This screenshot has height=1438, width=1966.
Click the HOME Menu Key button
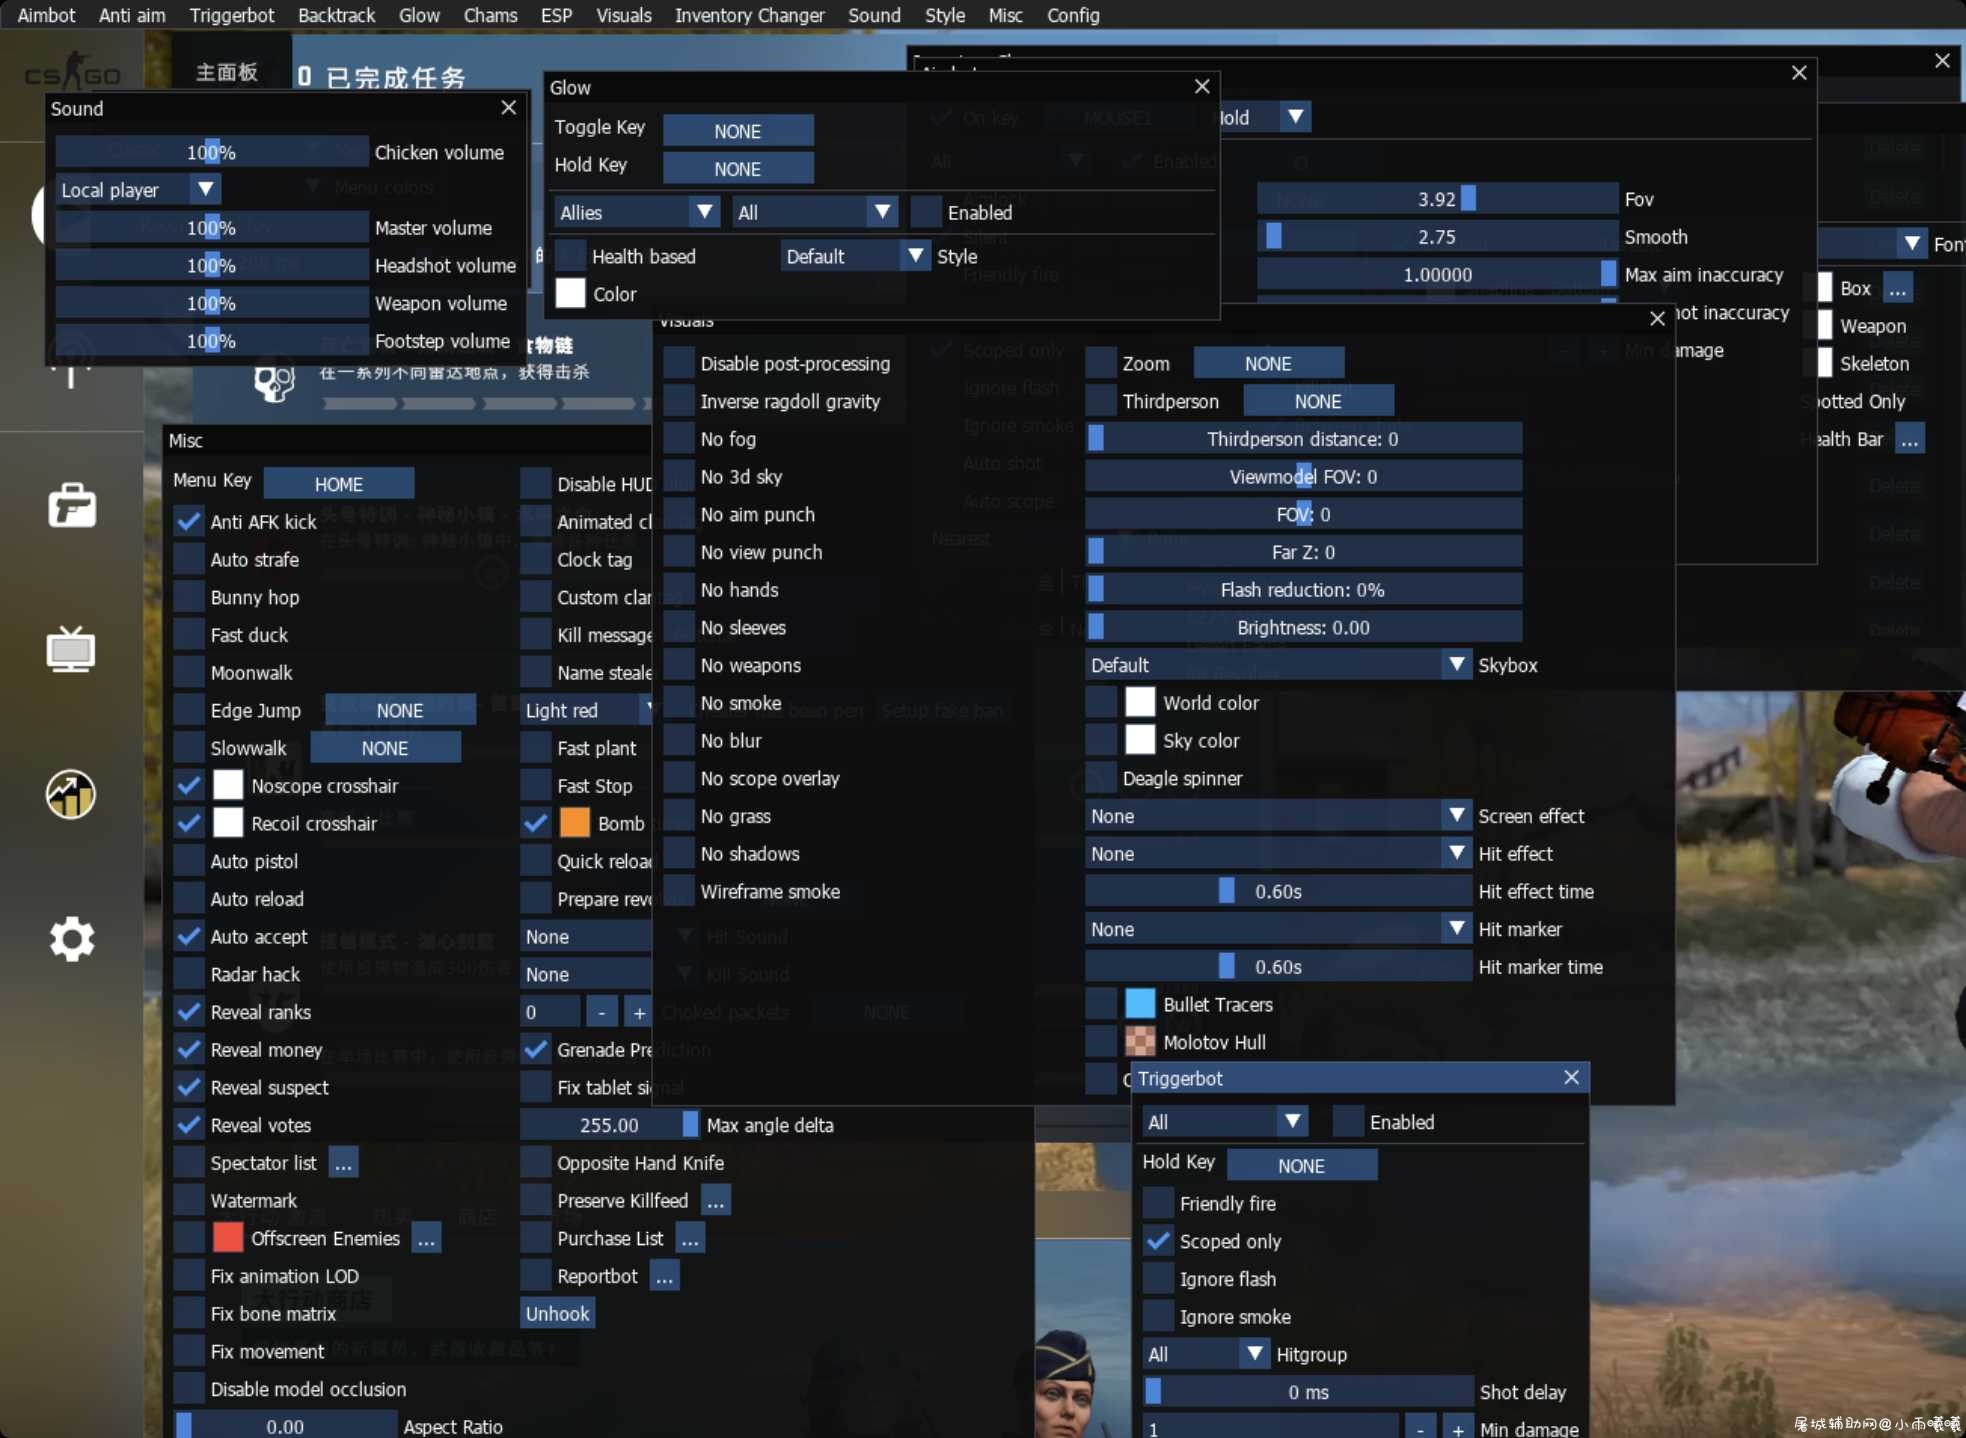point(338,484)
